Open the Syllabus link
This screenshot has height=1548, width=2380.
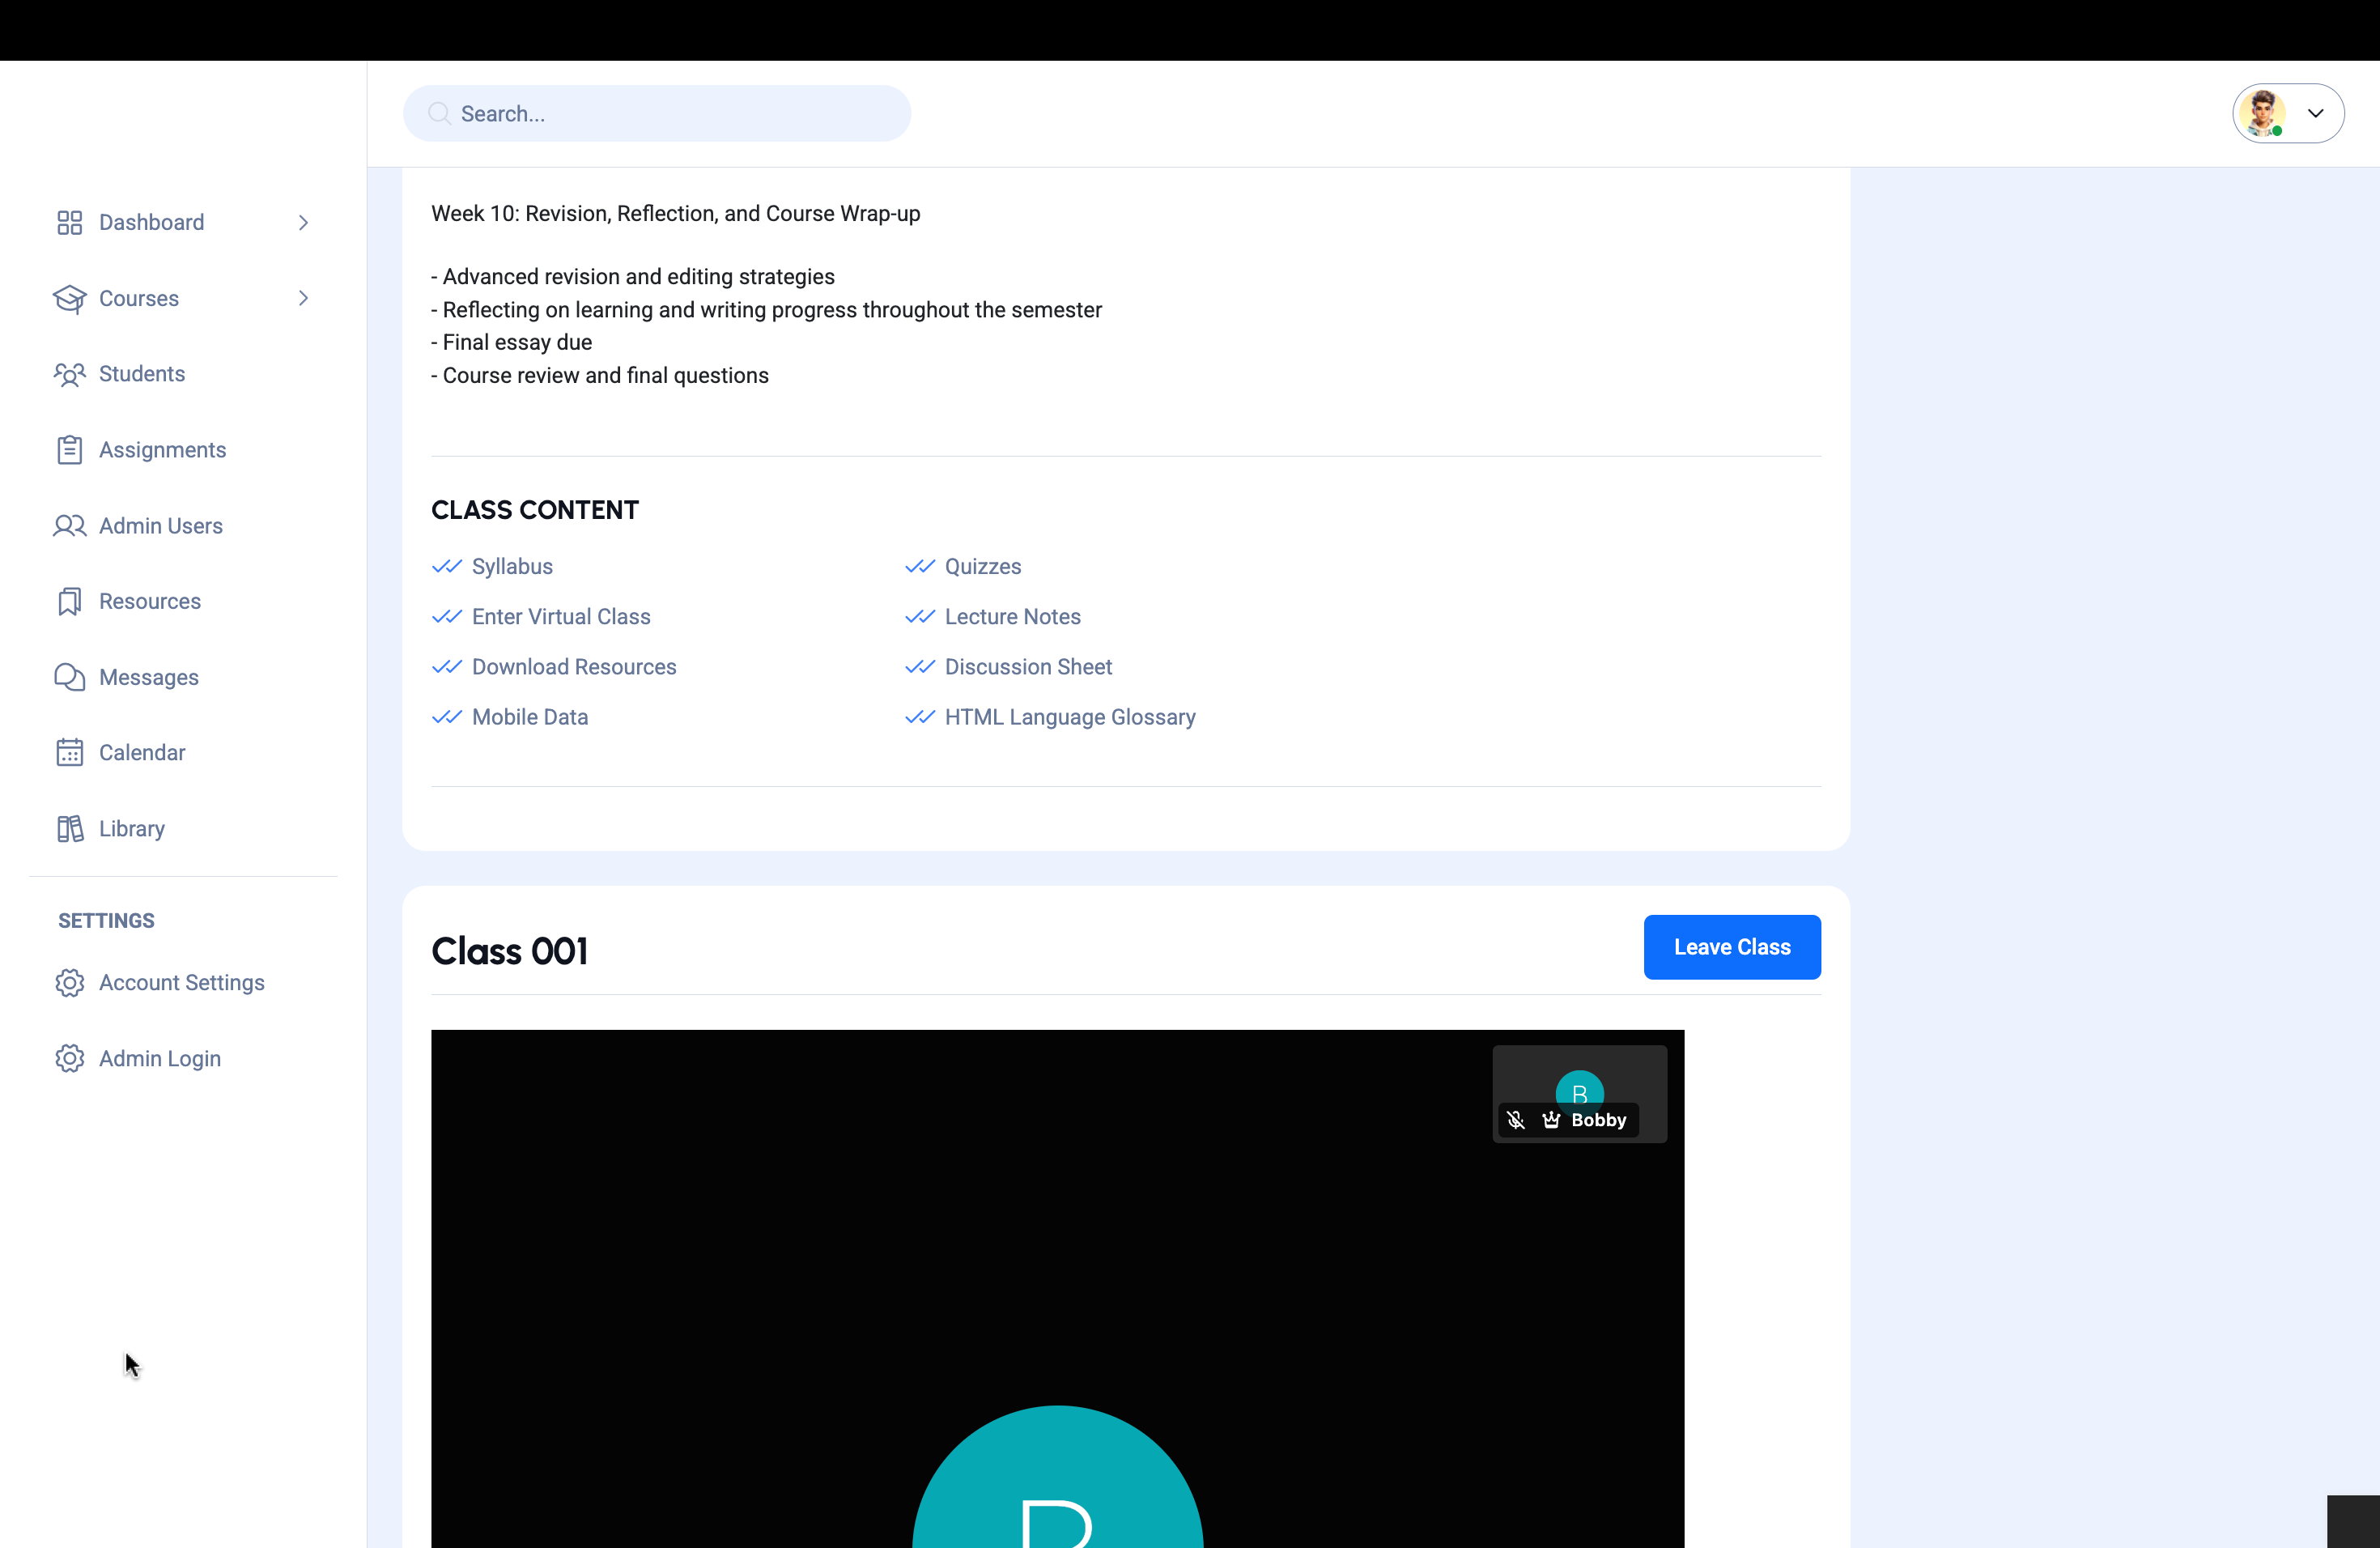click(512, 566)
